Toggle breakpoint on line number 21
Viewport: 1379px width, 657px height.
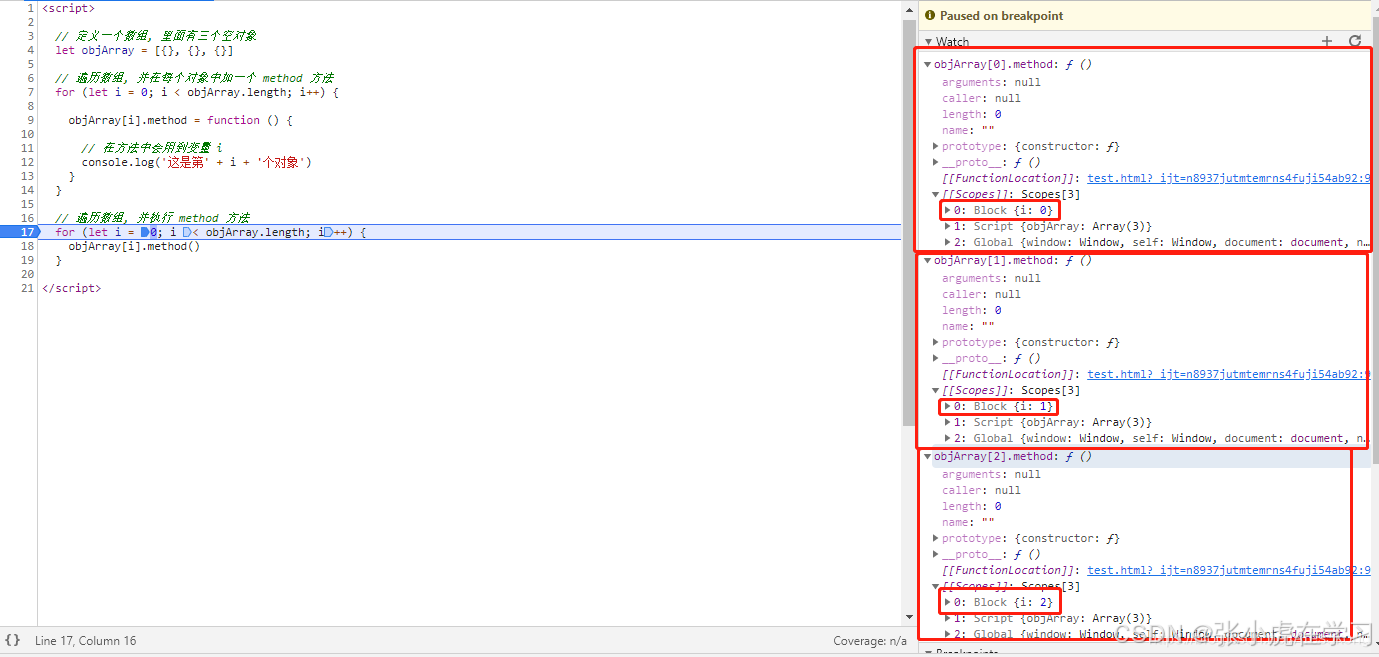(x=28, y=288)
